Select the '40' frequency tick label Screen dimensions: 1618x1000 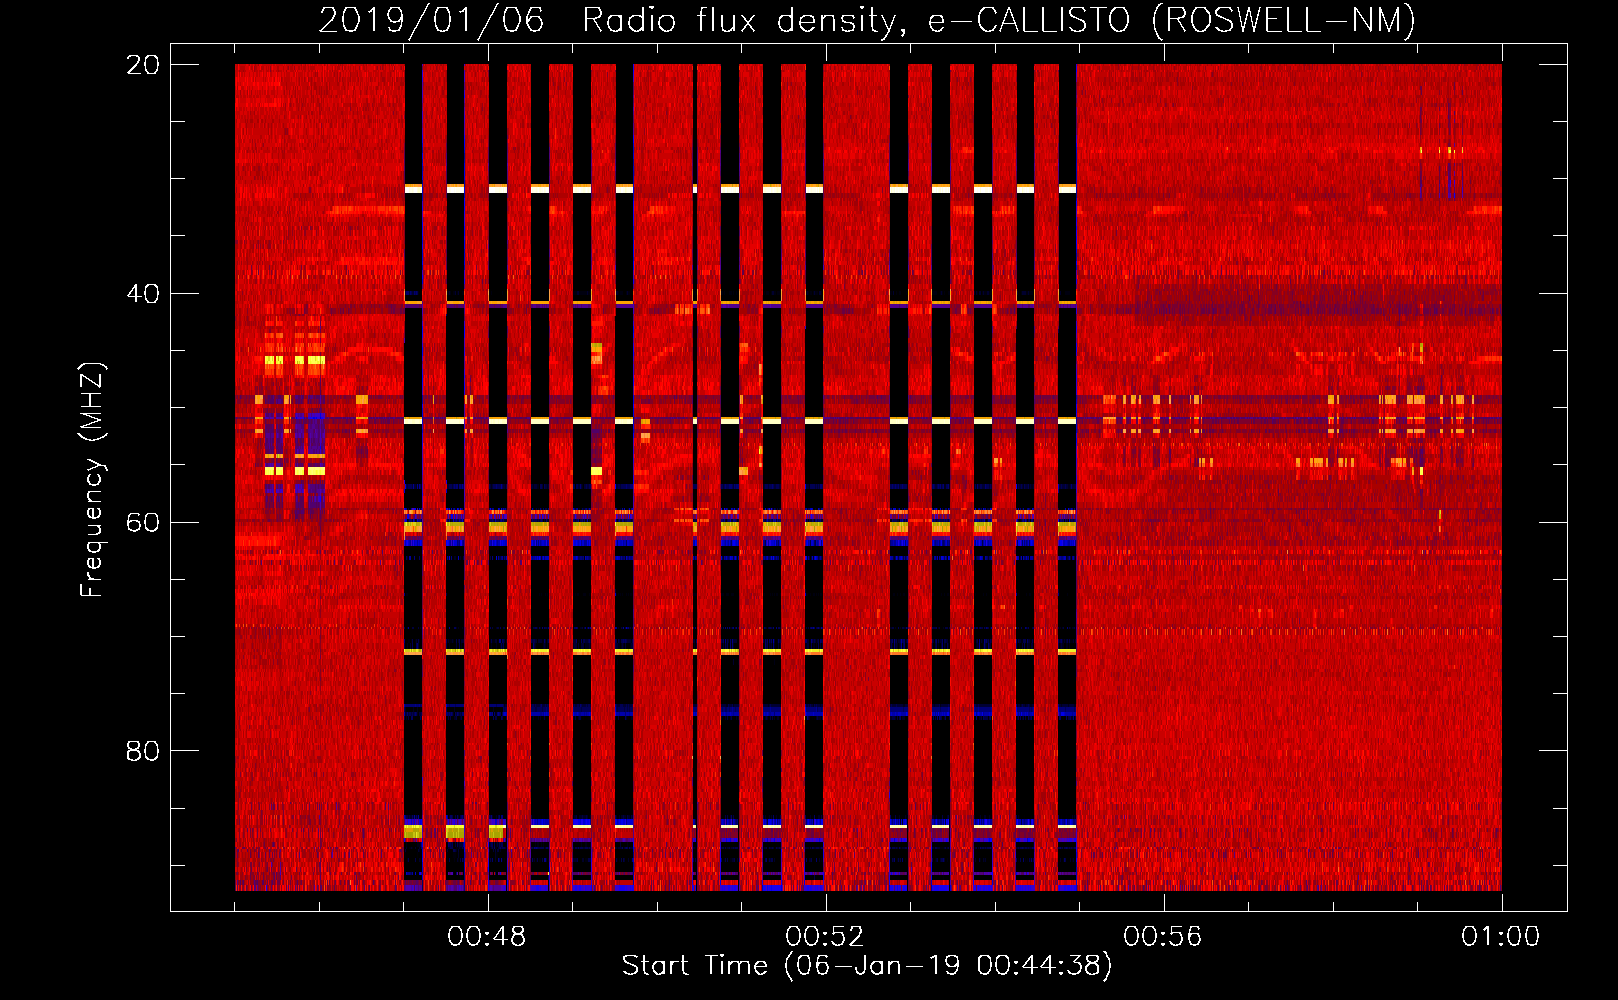click(x=143, y=294)
